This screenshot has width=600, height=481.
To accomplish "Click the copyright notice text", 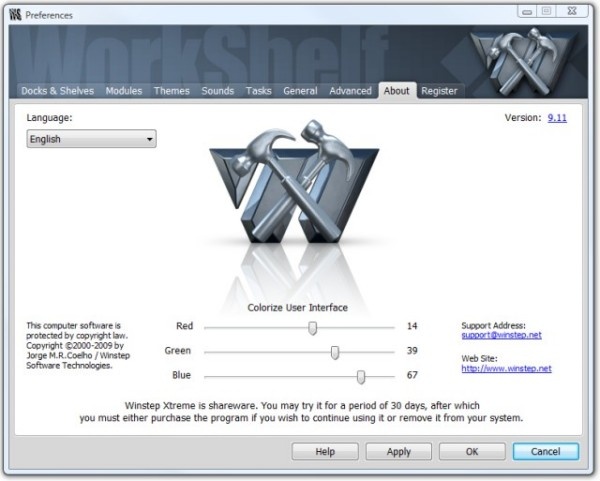I will coord(78,346).
